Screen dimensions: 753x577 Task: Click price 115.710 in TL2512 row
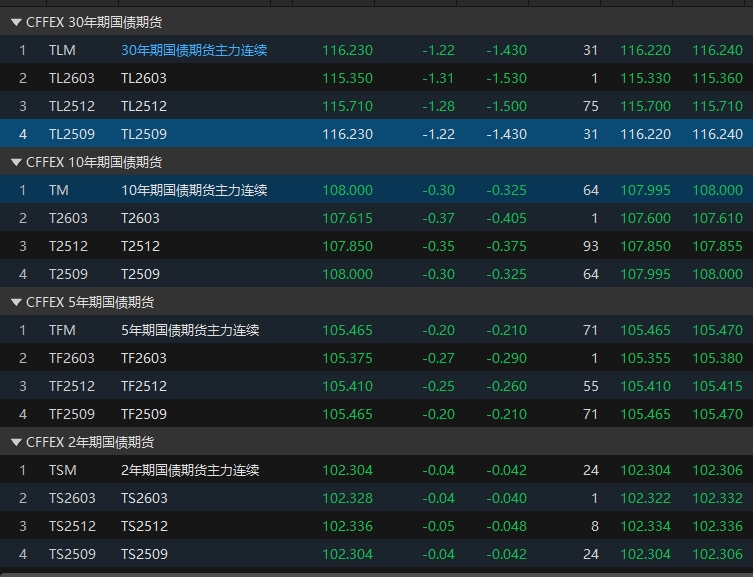[347, 106]
